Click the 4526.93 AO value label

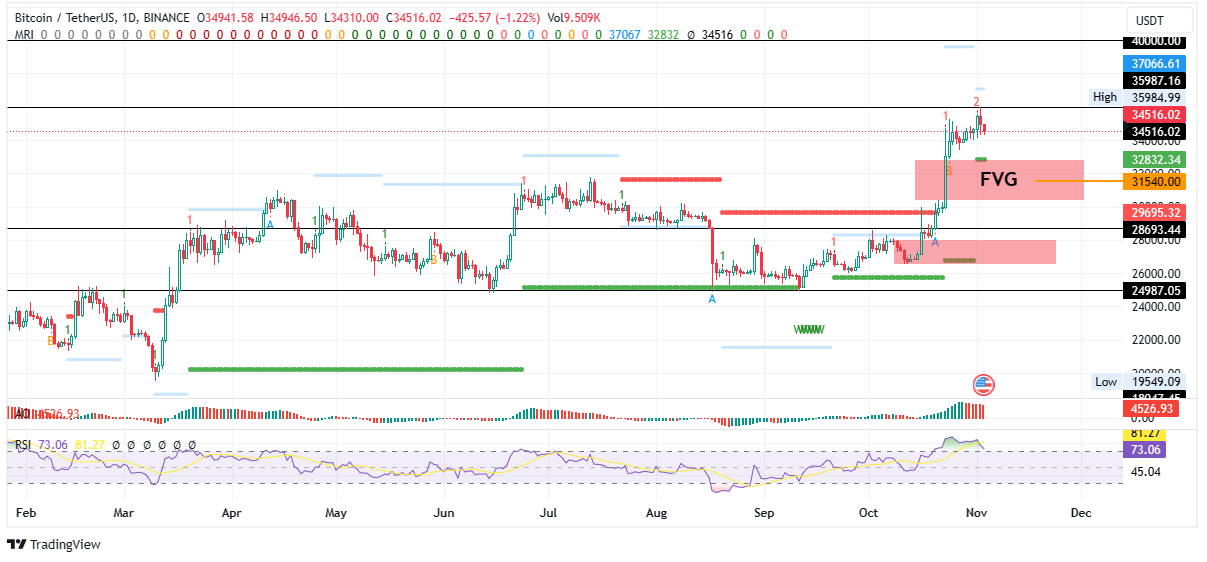coord(1153,409)
